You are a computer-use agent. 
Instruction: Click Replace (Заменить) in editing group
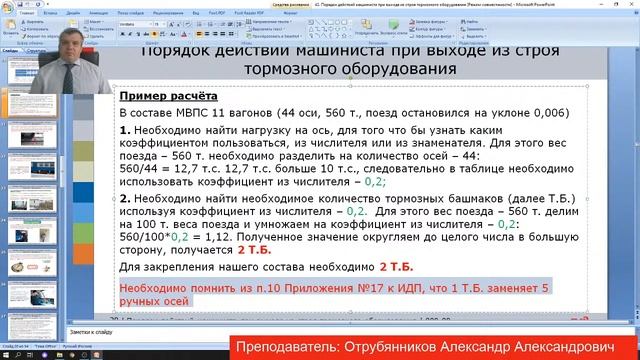pos(473,29)
